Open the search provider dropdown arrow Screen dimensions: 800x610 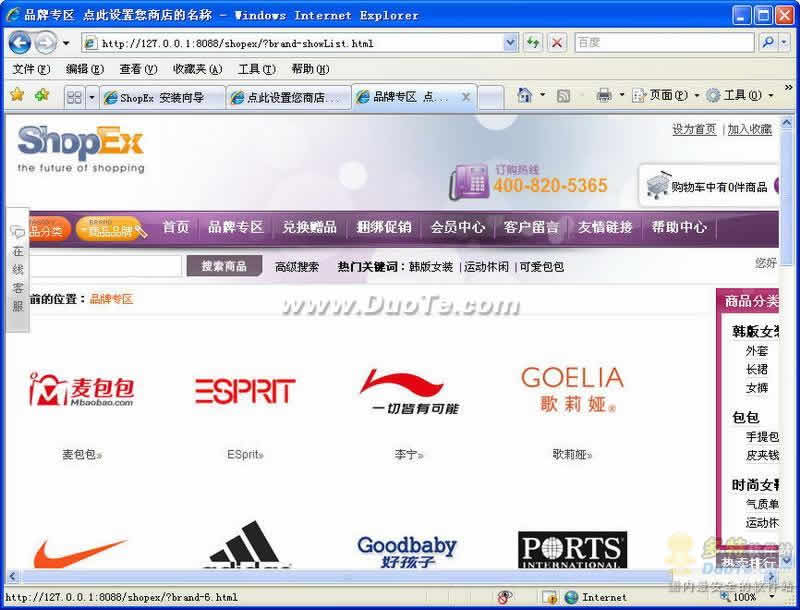pos(784,43)
